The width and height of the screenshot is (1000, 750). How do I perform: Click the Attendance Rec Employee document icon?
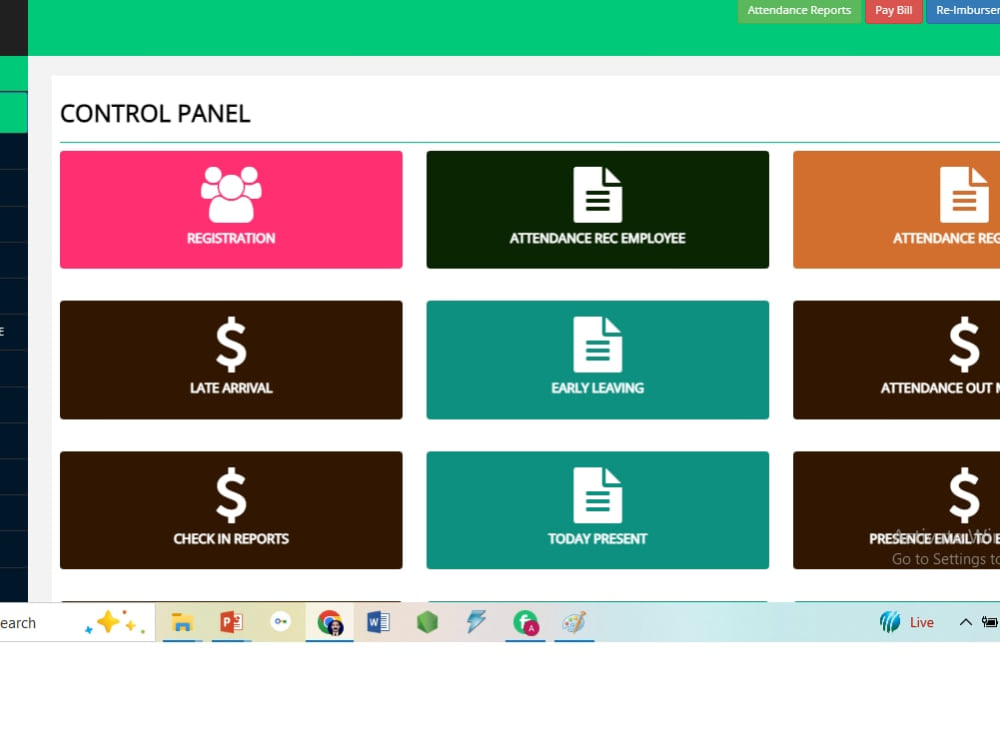pos(598,195)
